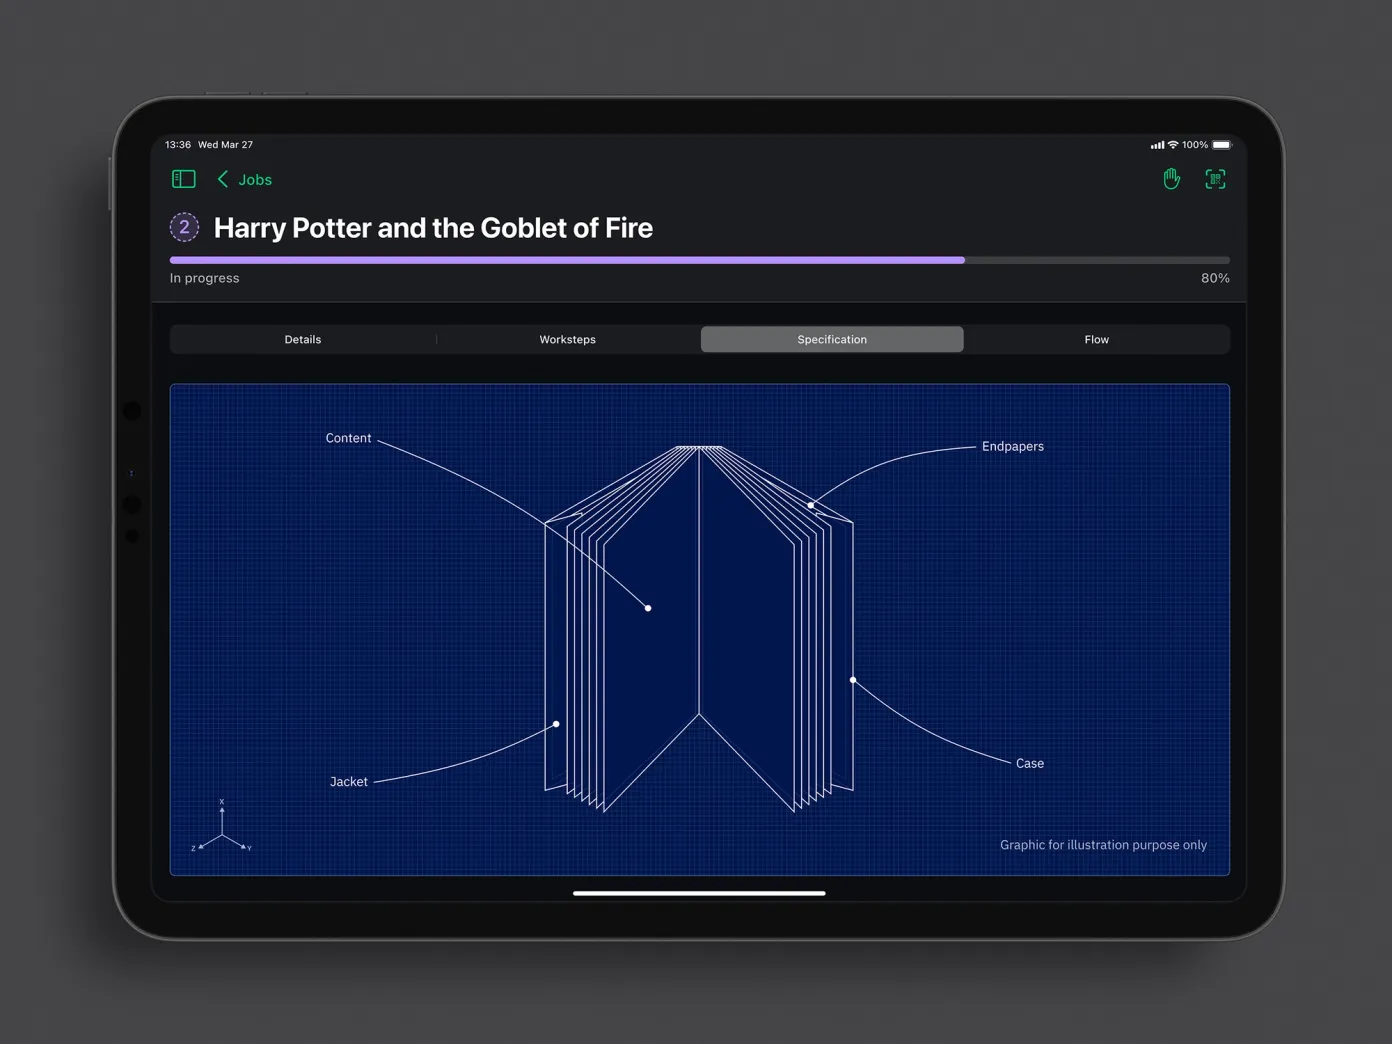The width and height of the screenshot is (1392, 1044).
Task: Click the Jacket marker dot on book
Action: coord(556,724)
